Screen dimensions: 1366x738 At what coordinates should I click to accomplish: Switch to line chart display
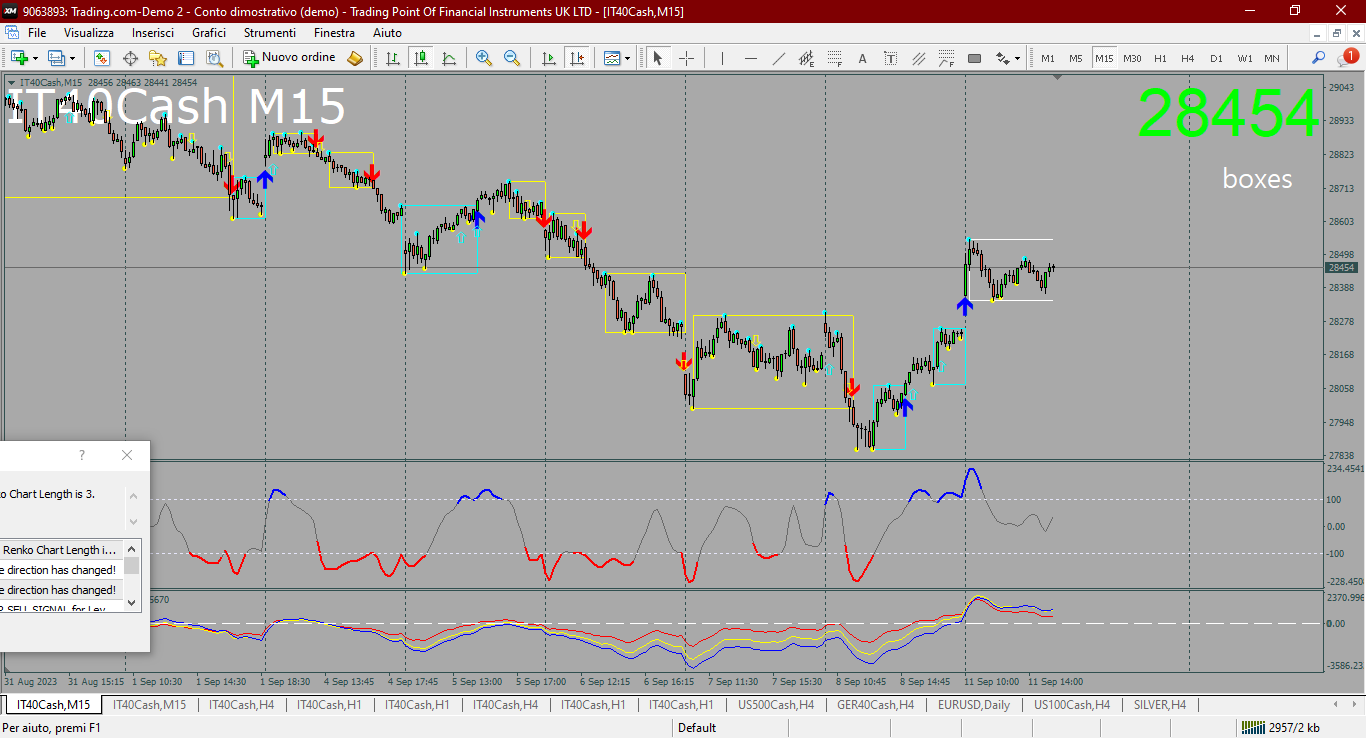(449, 58)
